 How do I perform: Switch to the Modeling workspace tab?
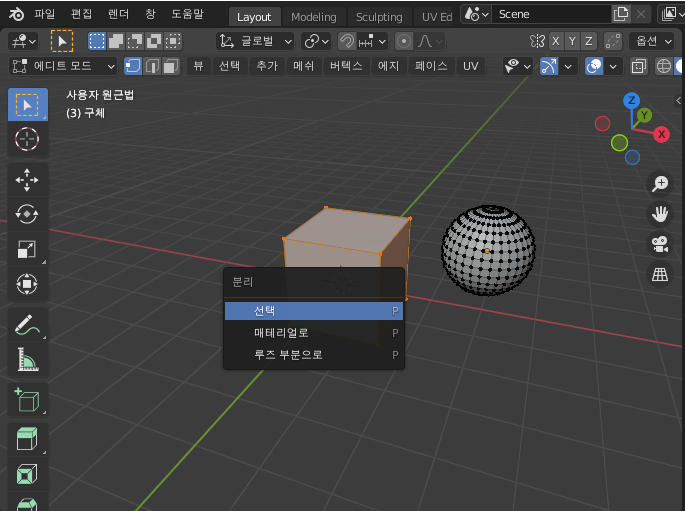(x=314, y=17)
